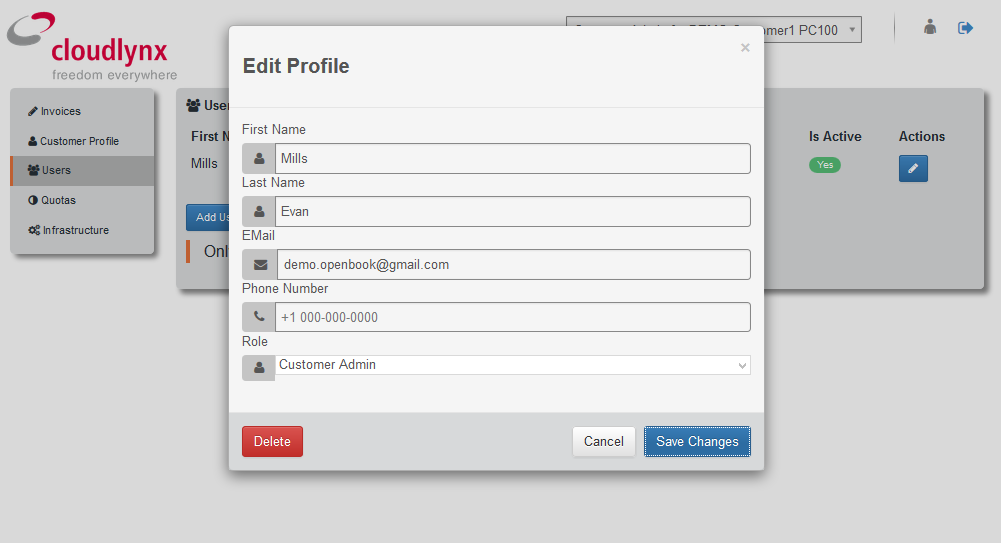The width and height of the screenshot is (1001, 543).
Task: Click the EMail field with demo.openbook@gmail.com
Action: pyautogui.click(x=513, y=264)
